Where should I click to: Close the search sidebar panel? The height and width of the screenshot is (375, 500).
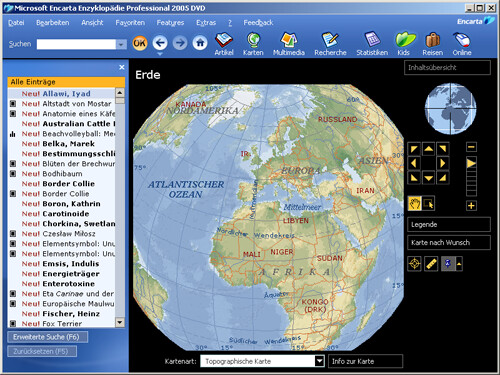(x=122, y=67)
